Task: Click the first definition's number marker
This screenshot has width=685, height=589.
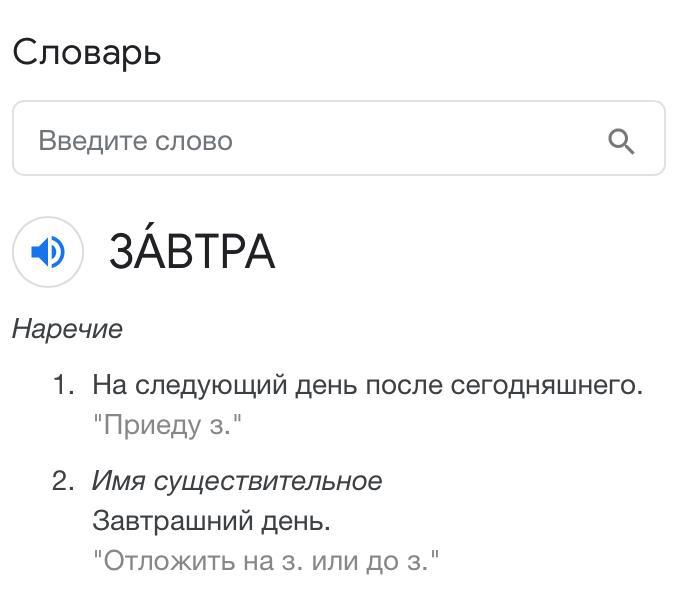Action: pos(63,385)
